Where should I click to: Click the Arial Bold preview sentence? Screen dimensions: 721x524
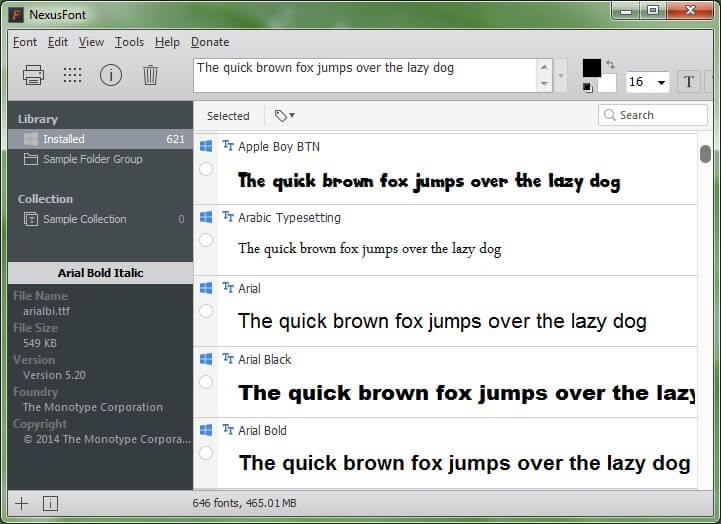pos(464,463)
